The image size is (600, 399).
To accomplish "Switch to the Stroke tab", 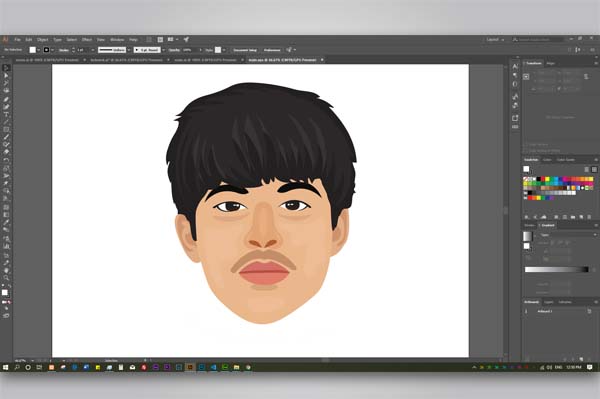I will (x=530, y=225).
